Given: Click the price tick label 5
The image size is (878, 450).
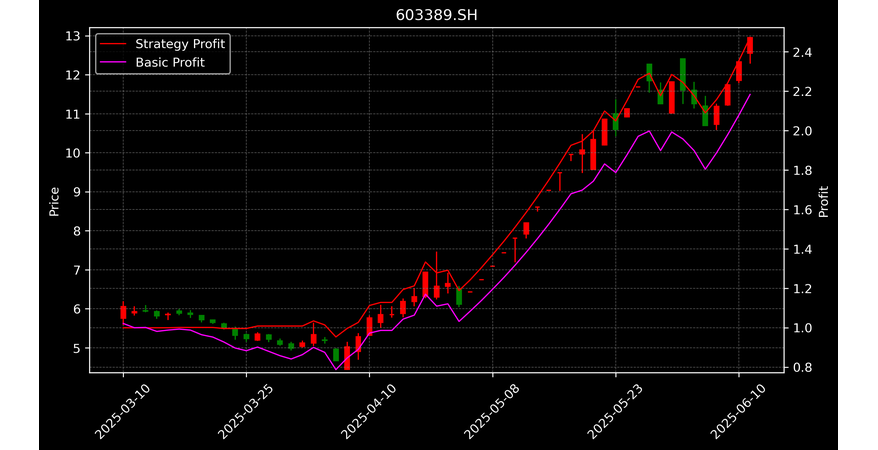Looking at the screenshot, I should tap(78, 348).
